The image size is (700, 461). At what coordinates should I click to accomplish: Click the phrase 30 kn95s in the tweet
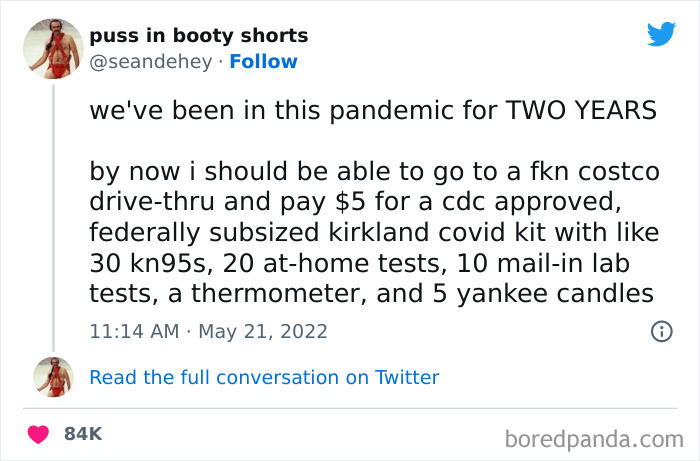(148, 263)
